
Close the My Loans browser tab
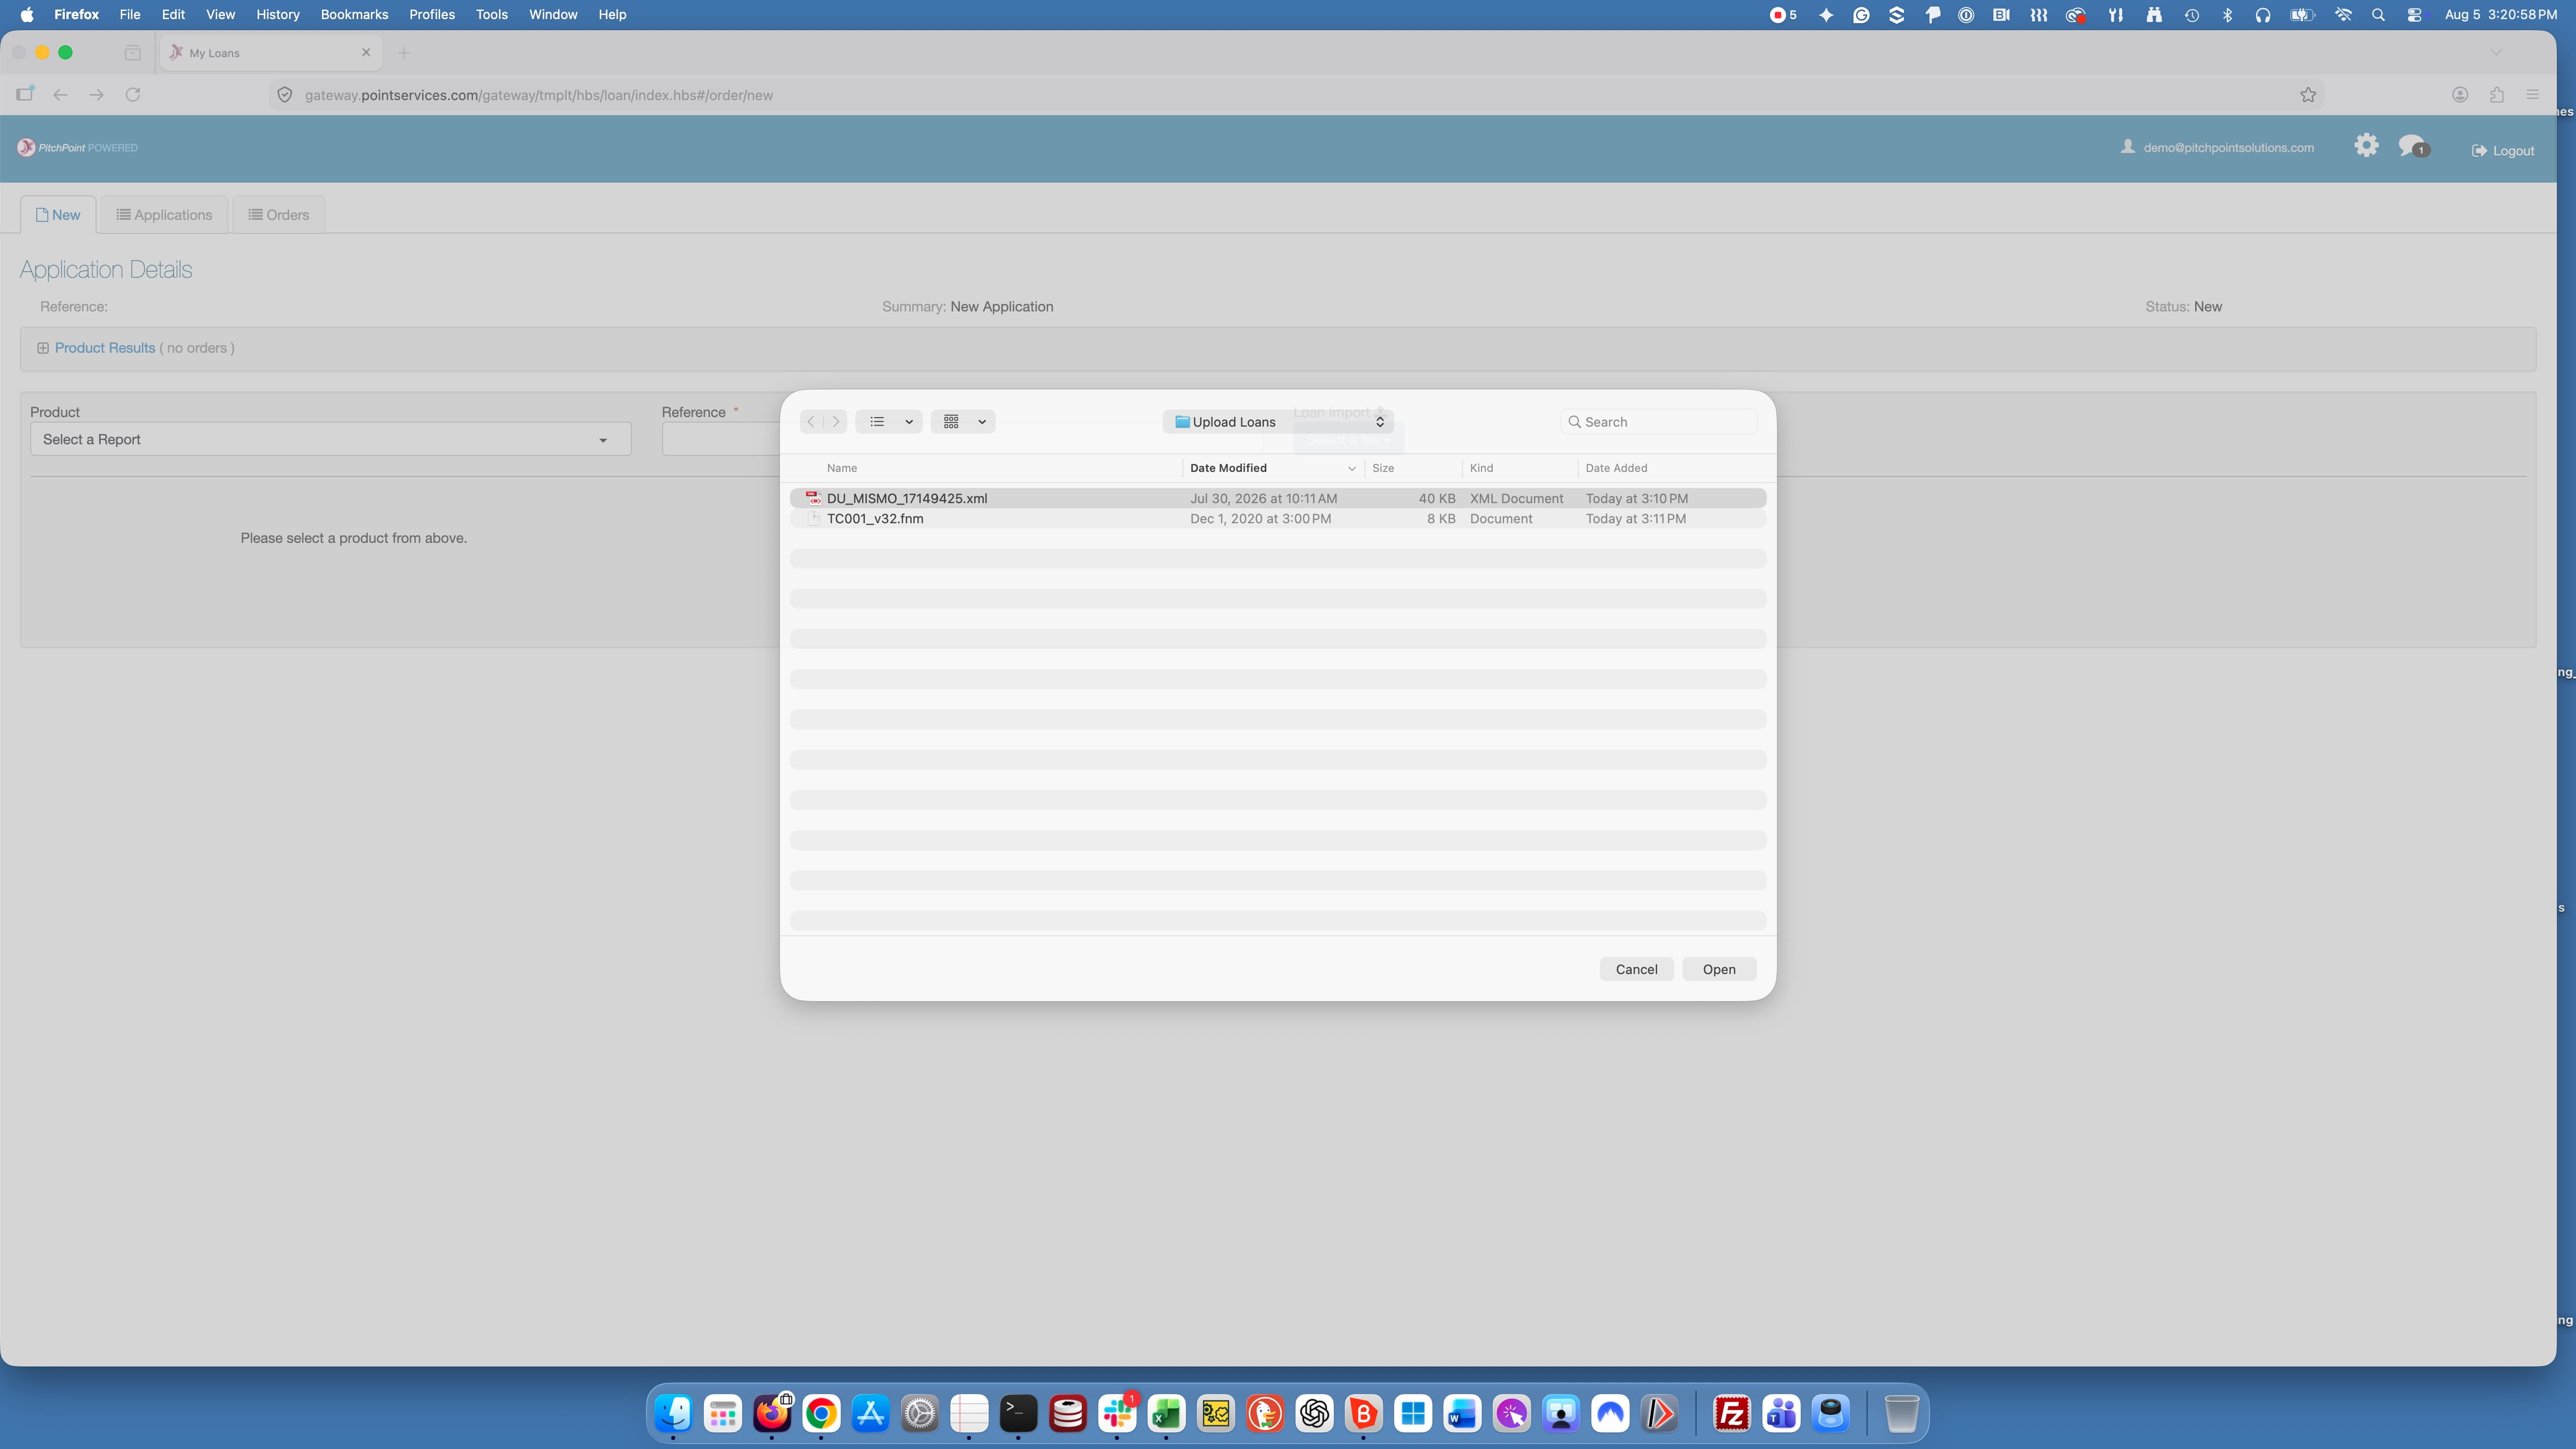366,53
